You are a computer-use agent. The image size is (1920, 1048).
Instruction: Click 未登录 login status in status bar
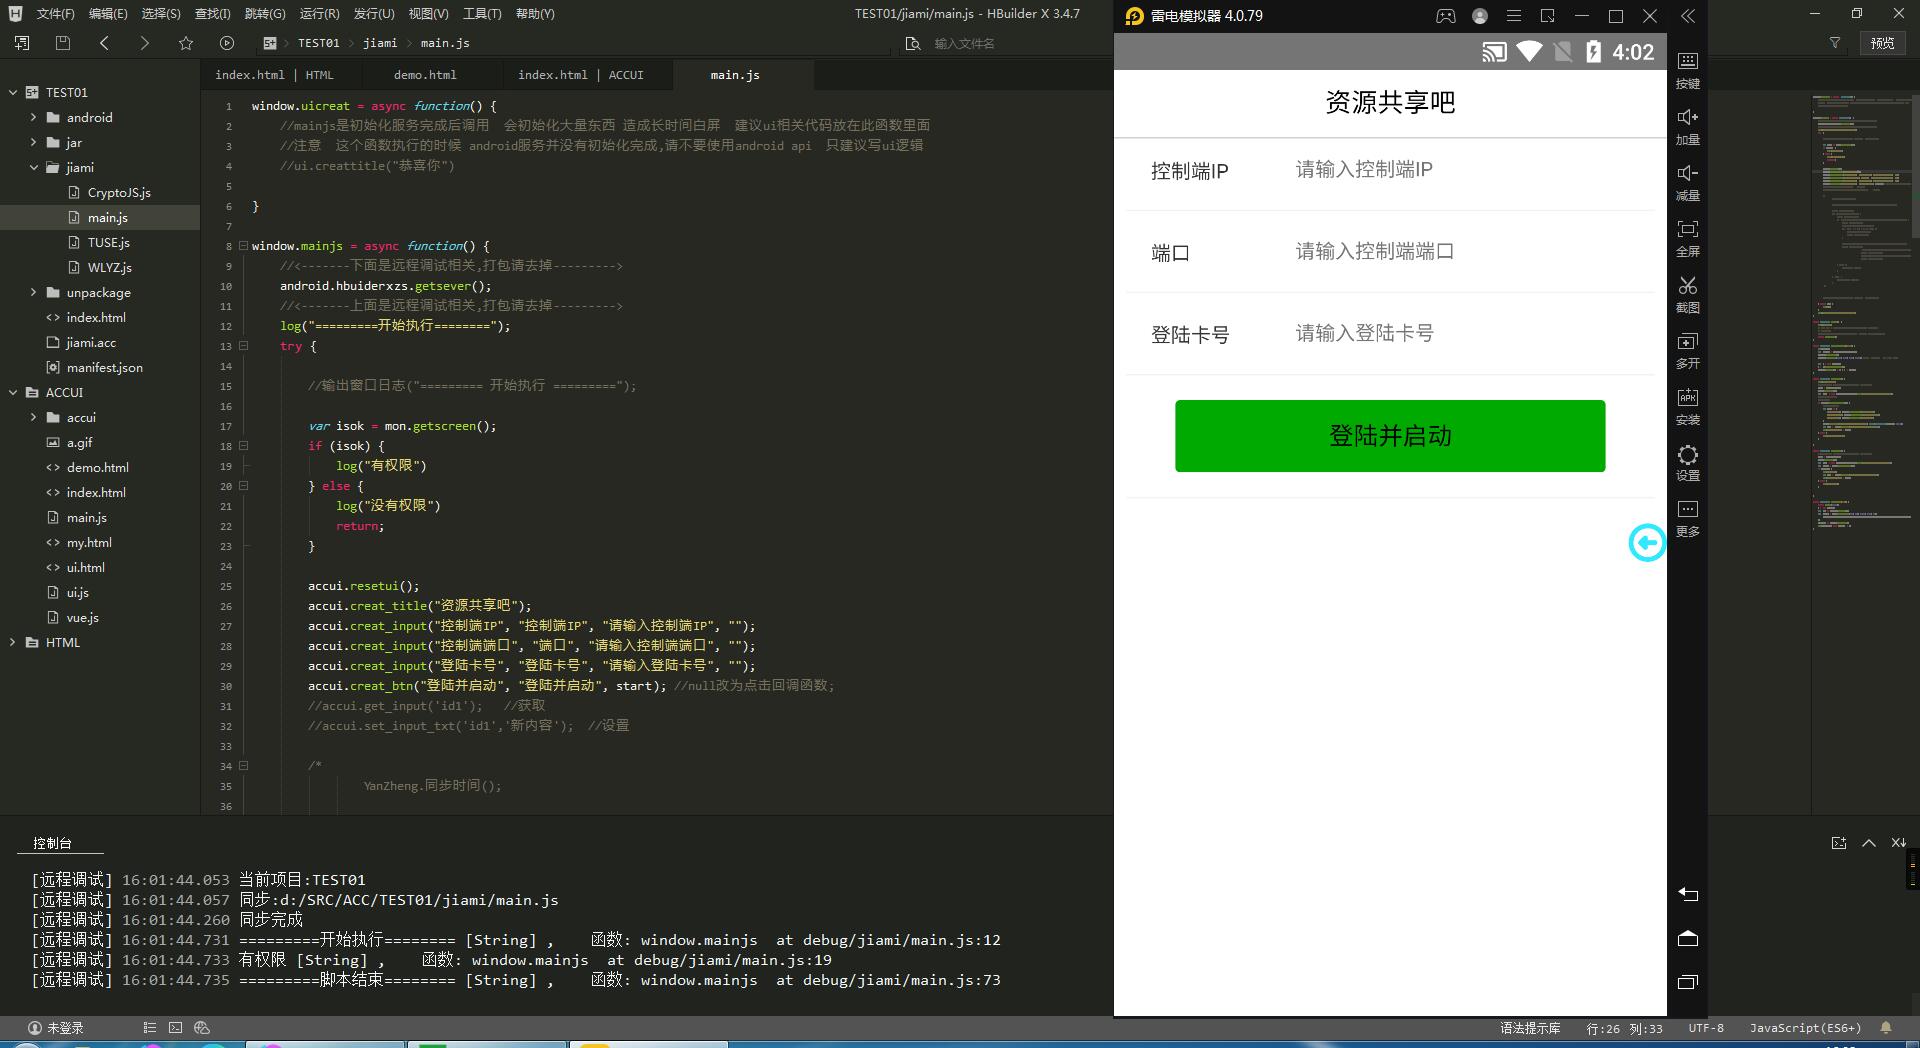coord(56,1027)
